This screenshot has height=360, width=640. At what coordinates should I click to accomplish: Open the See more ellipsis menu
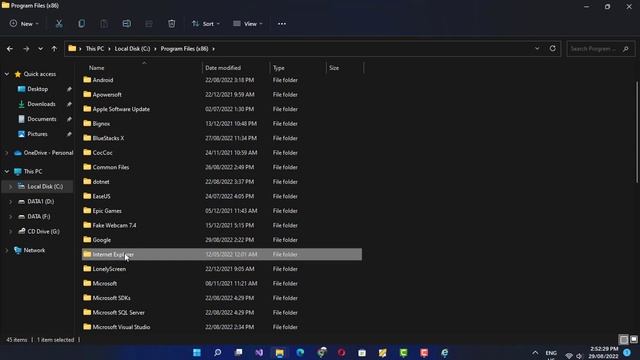(x=282, y=24)
